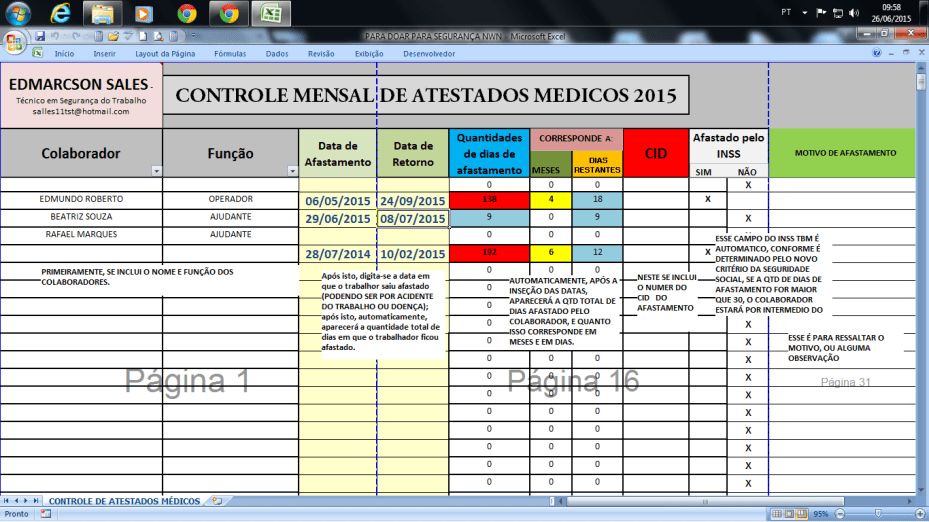Open the Inserir ribbon tab

pos(104,53)
